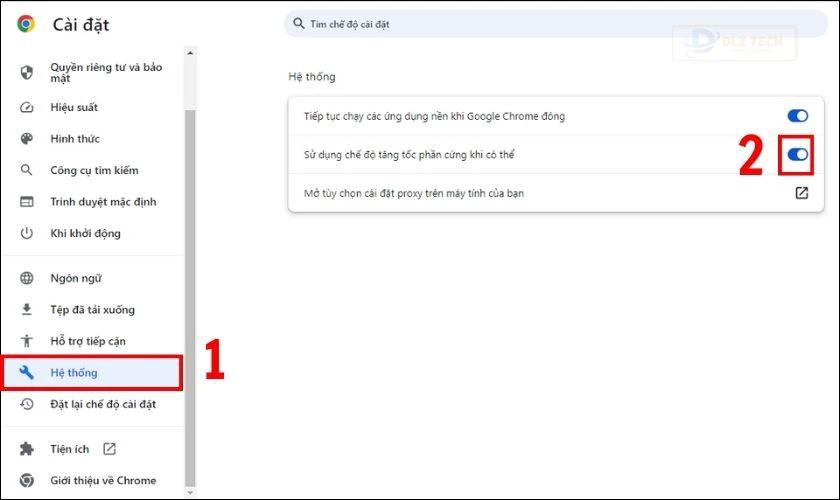Toggle hardware acceleration switch
The width and height of the screenshot is (840, 500).
coord(798,155)
